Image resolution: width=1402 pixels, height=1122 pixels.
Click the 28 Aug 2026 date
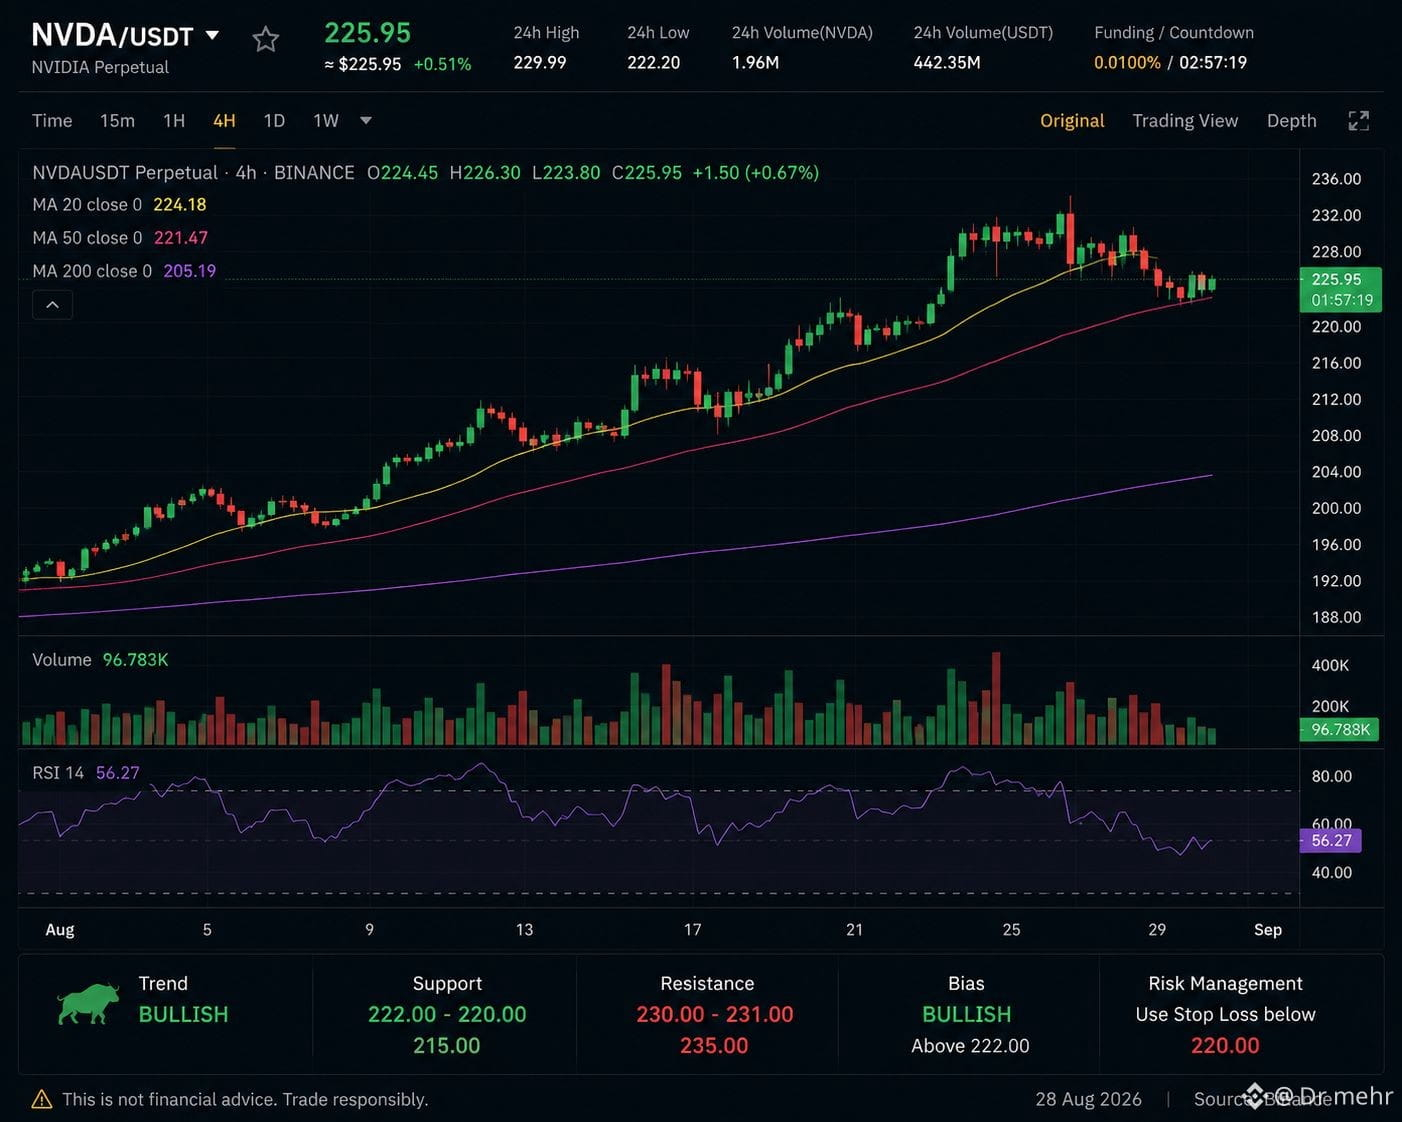coord(1088,1099)
